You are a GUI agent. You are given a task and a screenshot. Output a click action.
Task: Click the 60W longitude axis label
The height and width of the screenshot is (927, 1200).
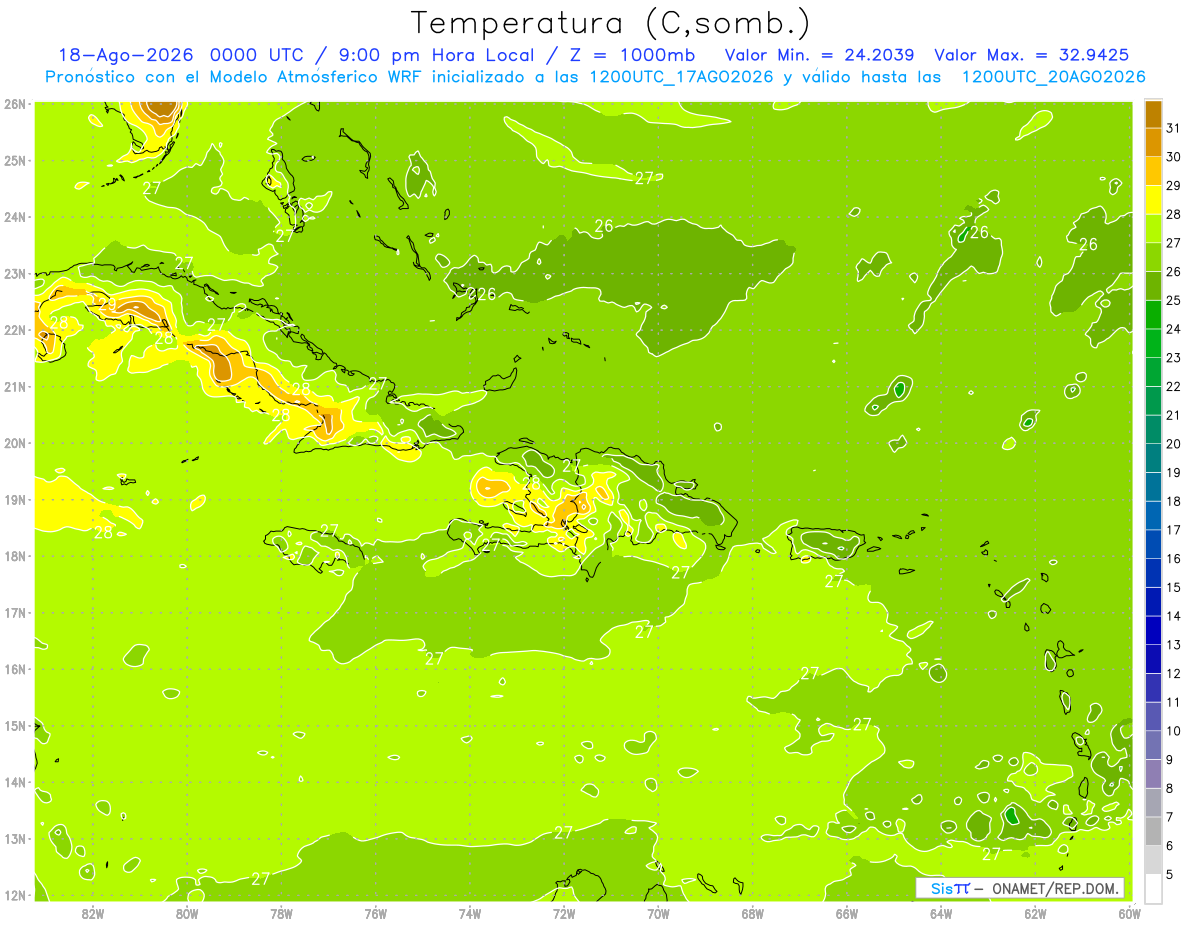(1130, 913)
